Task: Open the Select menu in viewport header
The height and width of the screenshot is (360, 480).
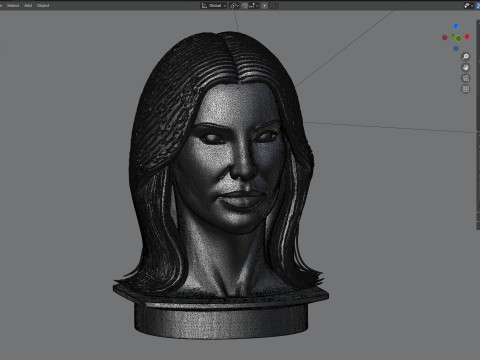Action: (x=13, y=5)
